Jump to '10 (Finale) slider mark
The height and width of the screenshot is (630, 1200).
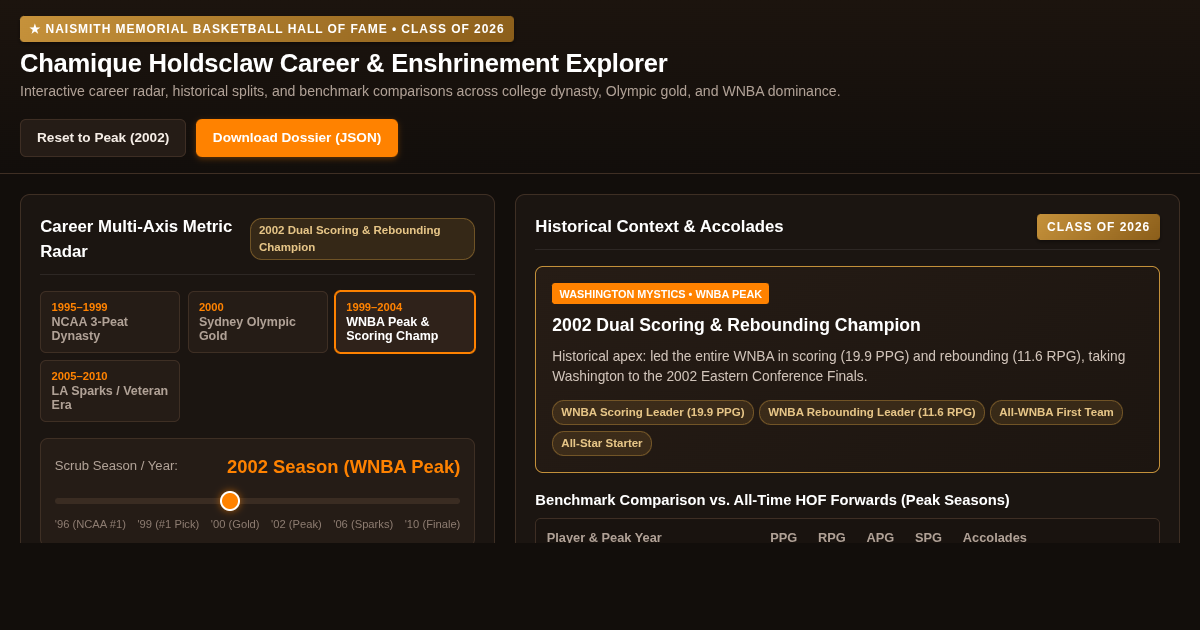click(432, 524)
